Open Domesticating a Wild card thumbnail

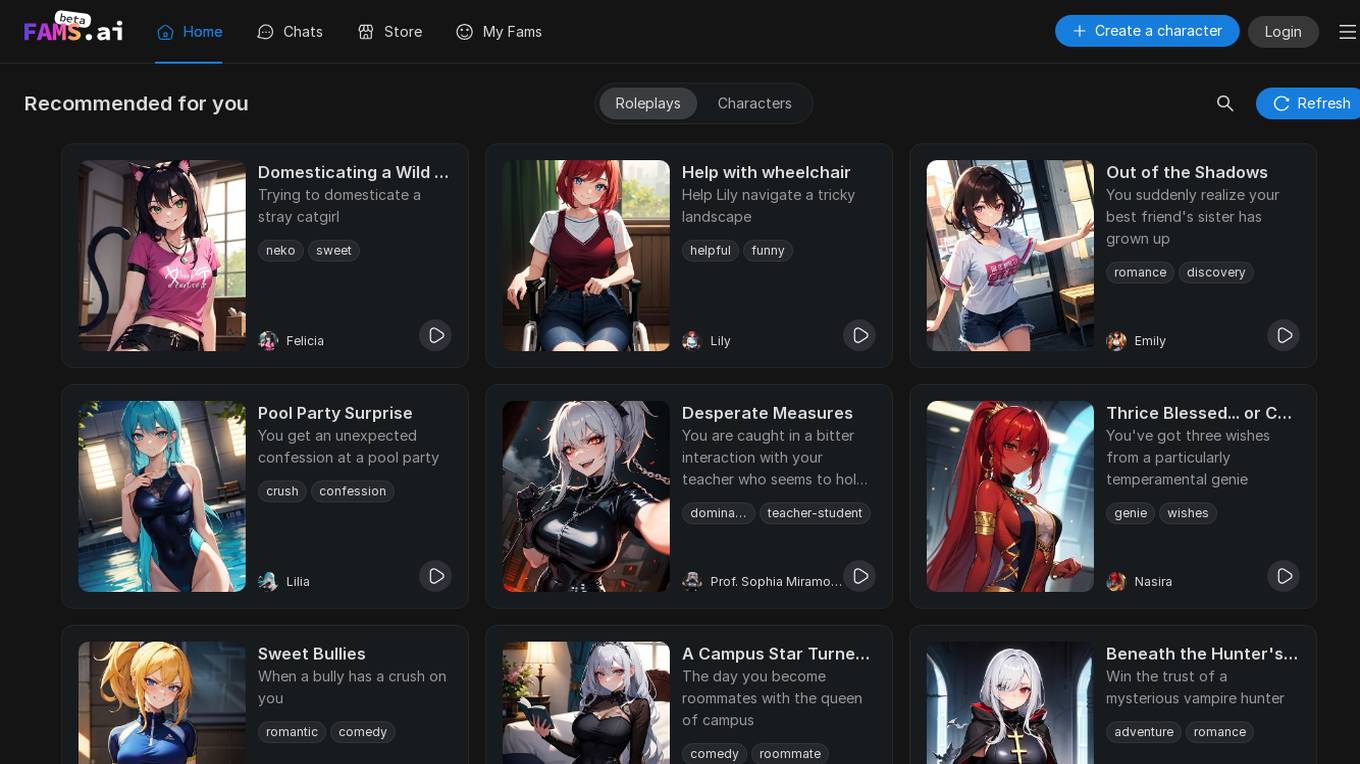tap(162, 256)
